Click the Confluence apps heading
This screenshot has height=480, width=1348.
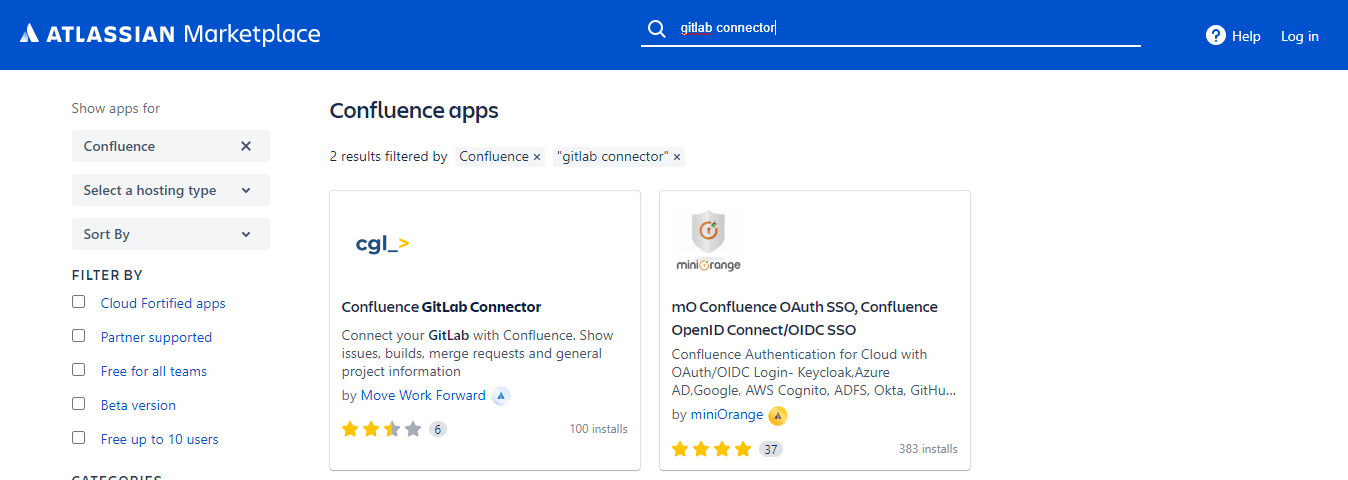pos(414,110)
